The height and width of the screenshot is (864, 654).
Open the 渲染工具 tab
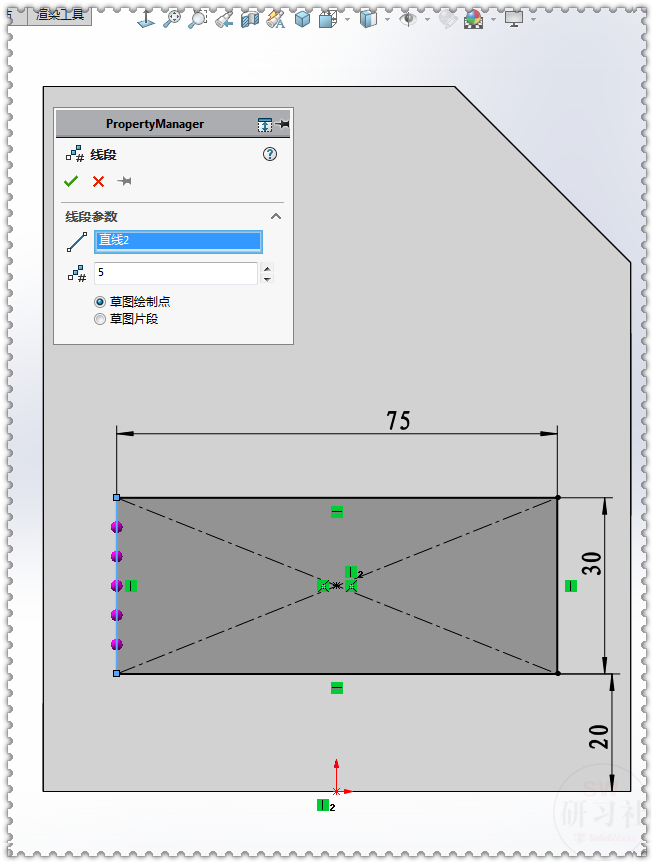tap(60, 15)
